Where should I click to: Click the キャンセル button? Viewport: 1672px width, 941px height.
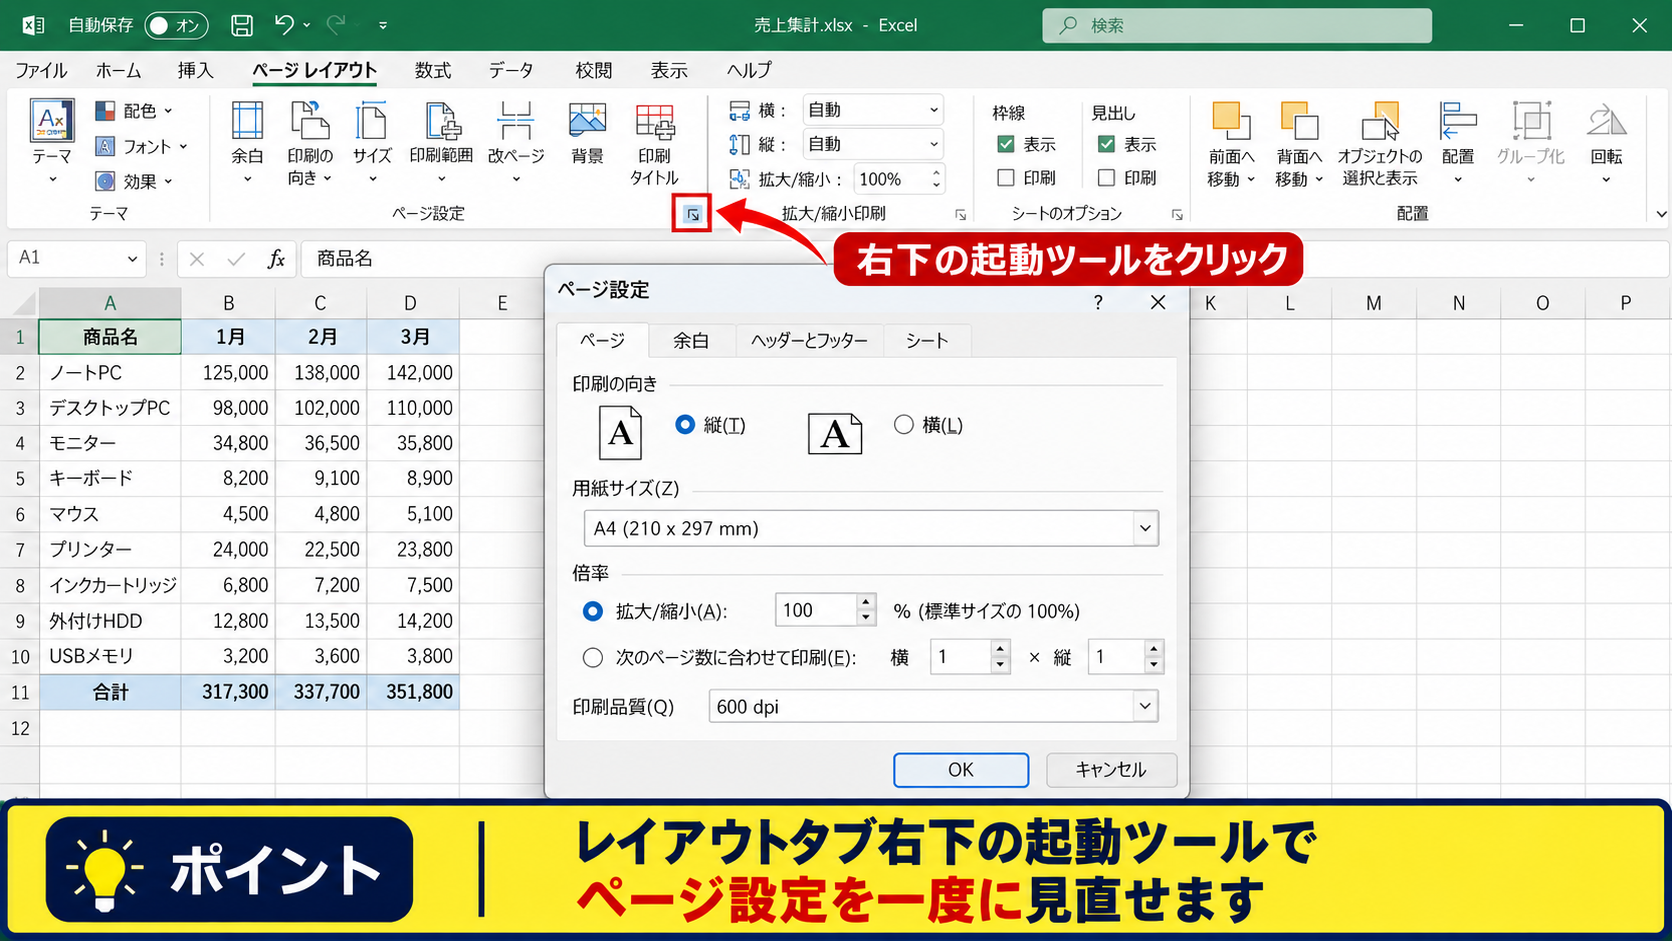tap(1111, 770)
